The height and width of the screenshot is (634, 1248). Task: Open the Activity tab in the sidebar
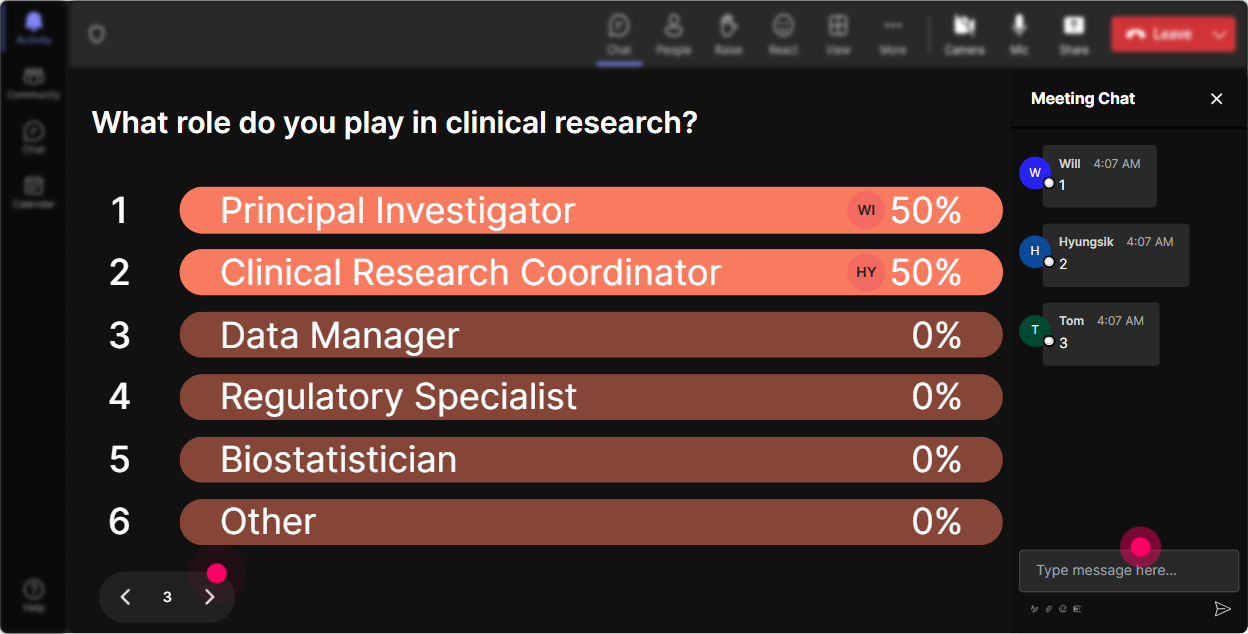(33, 29)
